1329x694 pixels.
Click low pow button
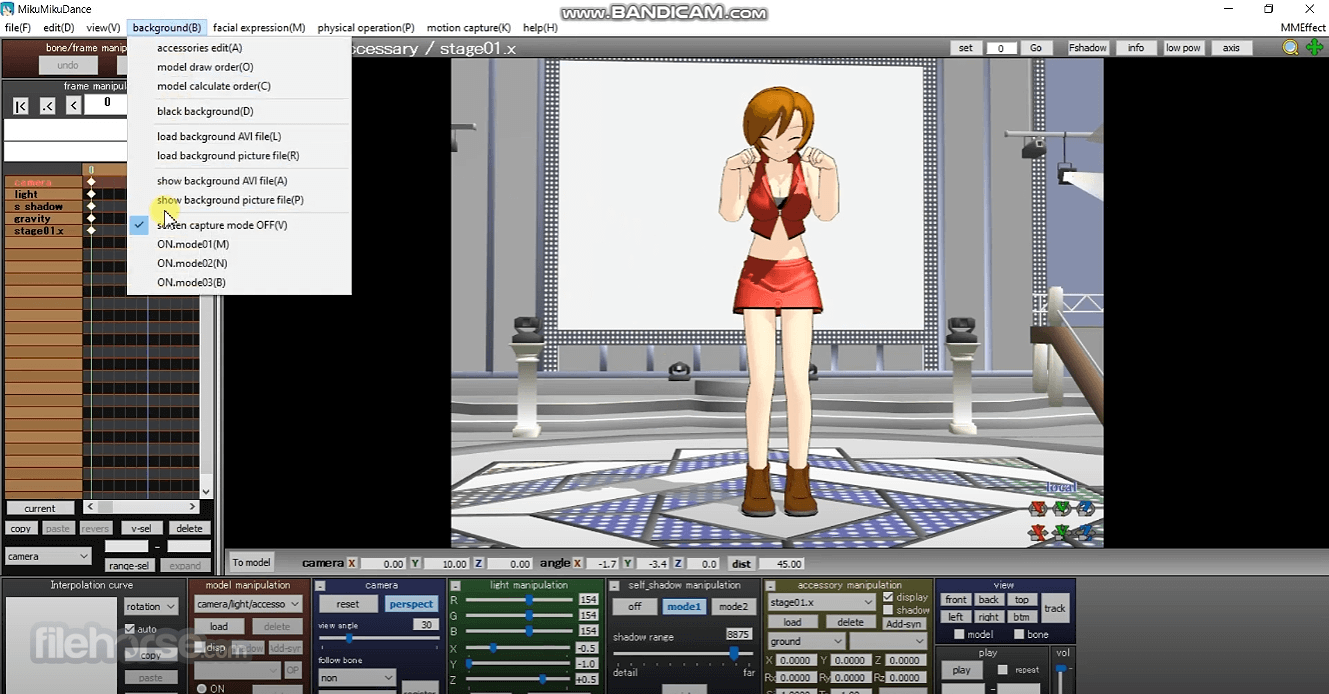click(x=1183, y=48)
